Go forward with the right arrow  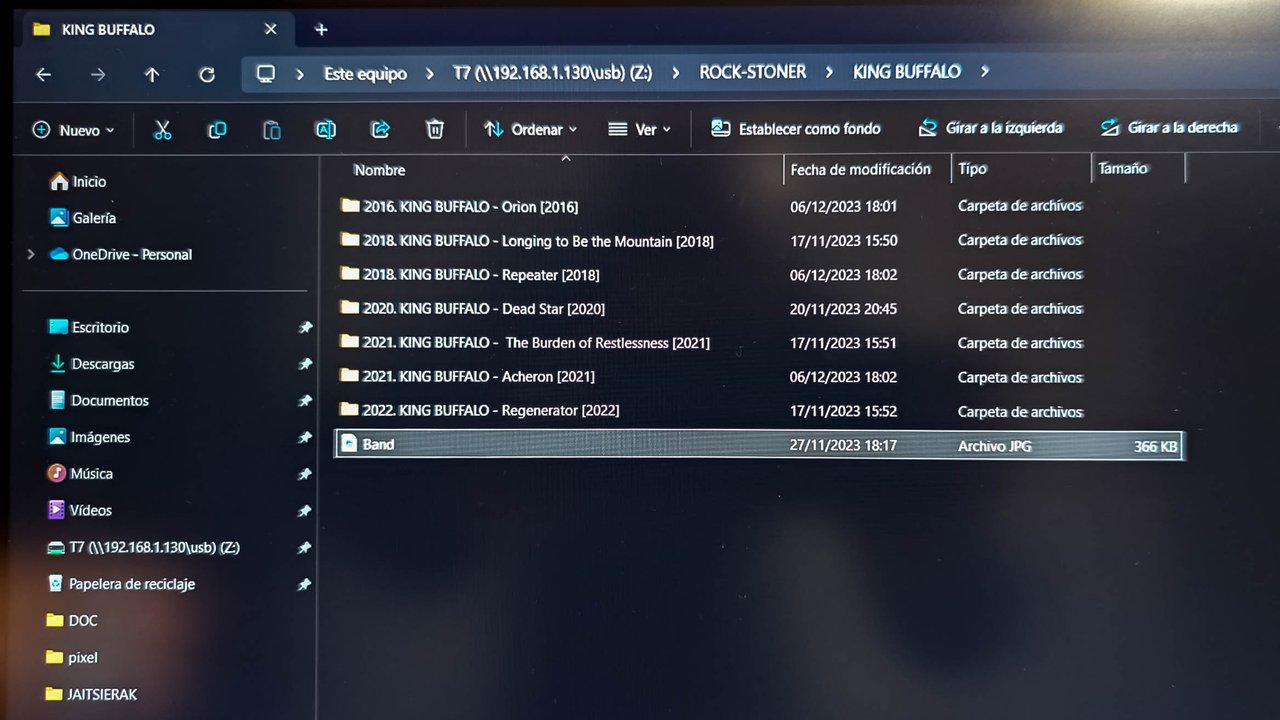[97, 74]
